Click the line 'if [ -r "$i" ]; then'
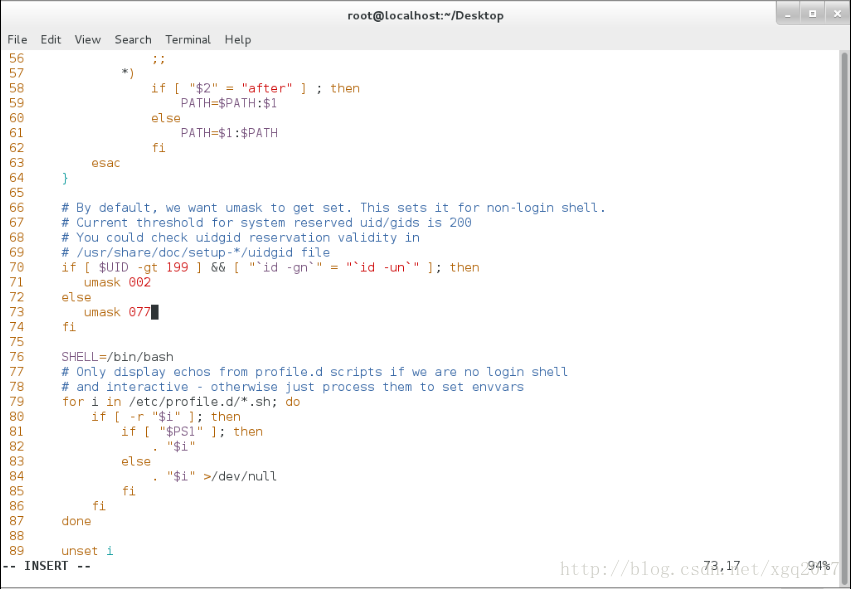 click(x=166, y=416)
